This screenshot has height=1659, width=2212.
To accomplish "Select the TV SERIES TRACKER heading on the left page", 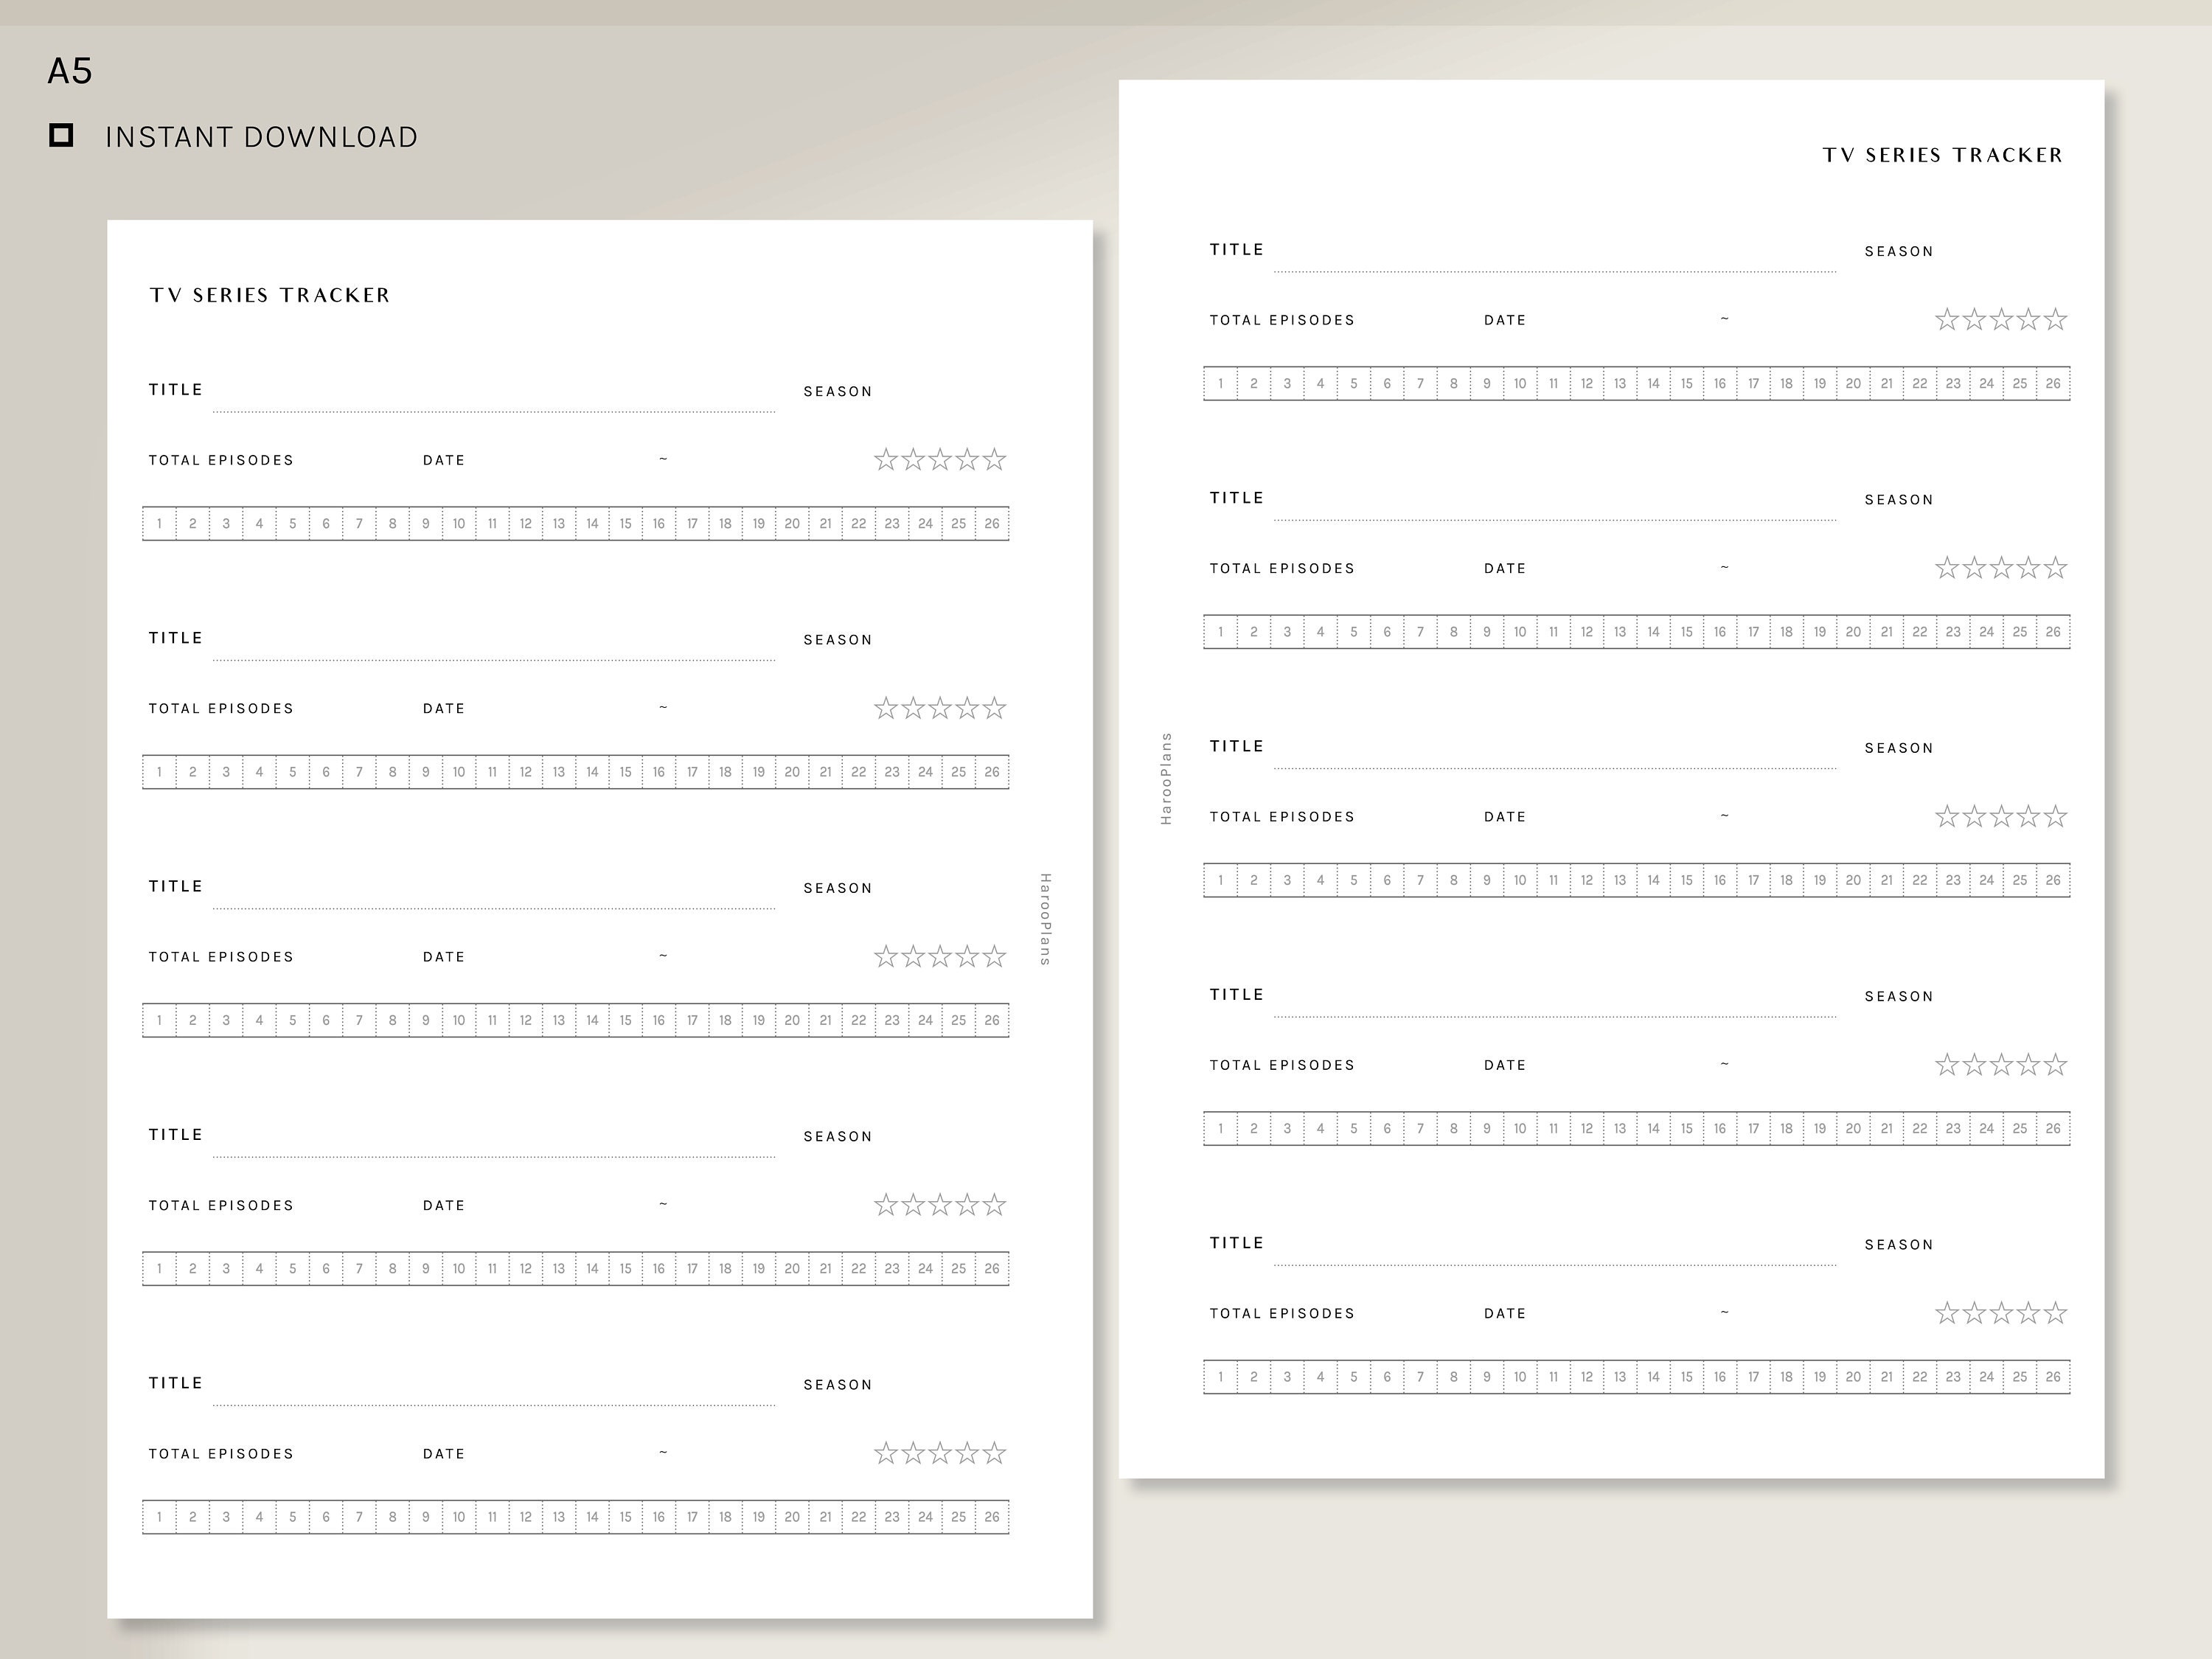I will pyautogui.click(x=268, y=295).
